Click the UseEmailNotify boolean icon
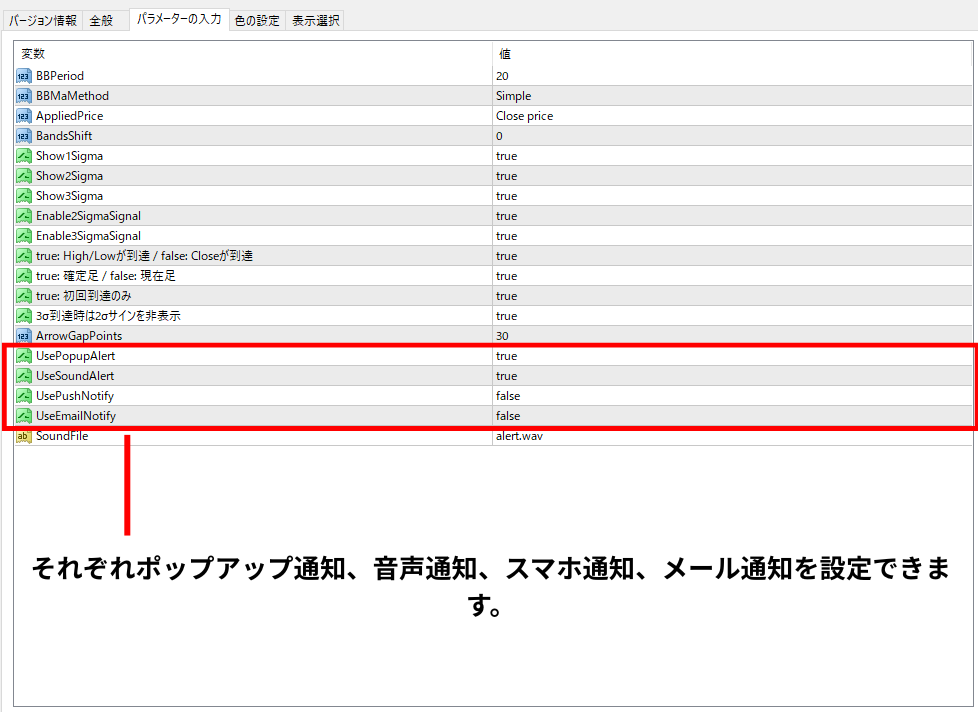978x712 pixels. [x=24, y=416]
